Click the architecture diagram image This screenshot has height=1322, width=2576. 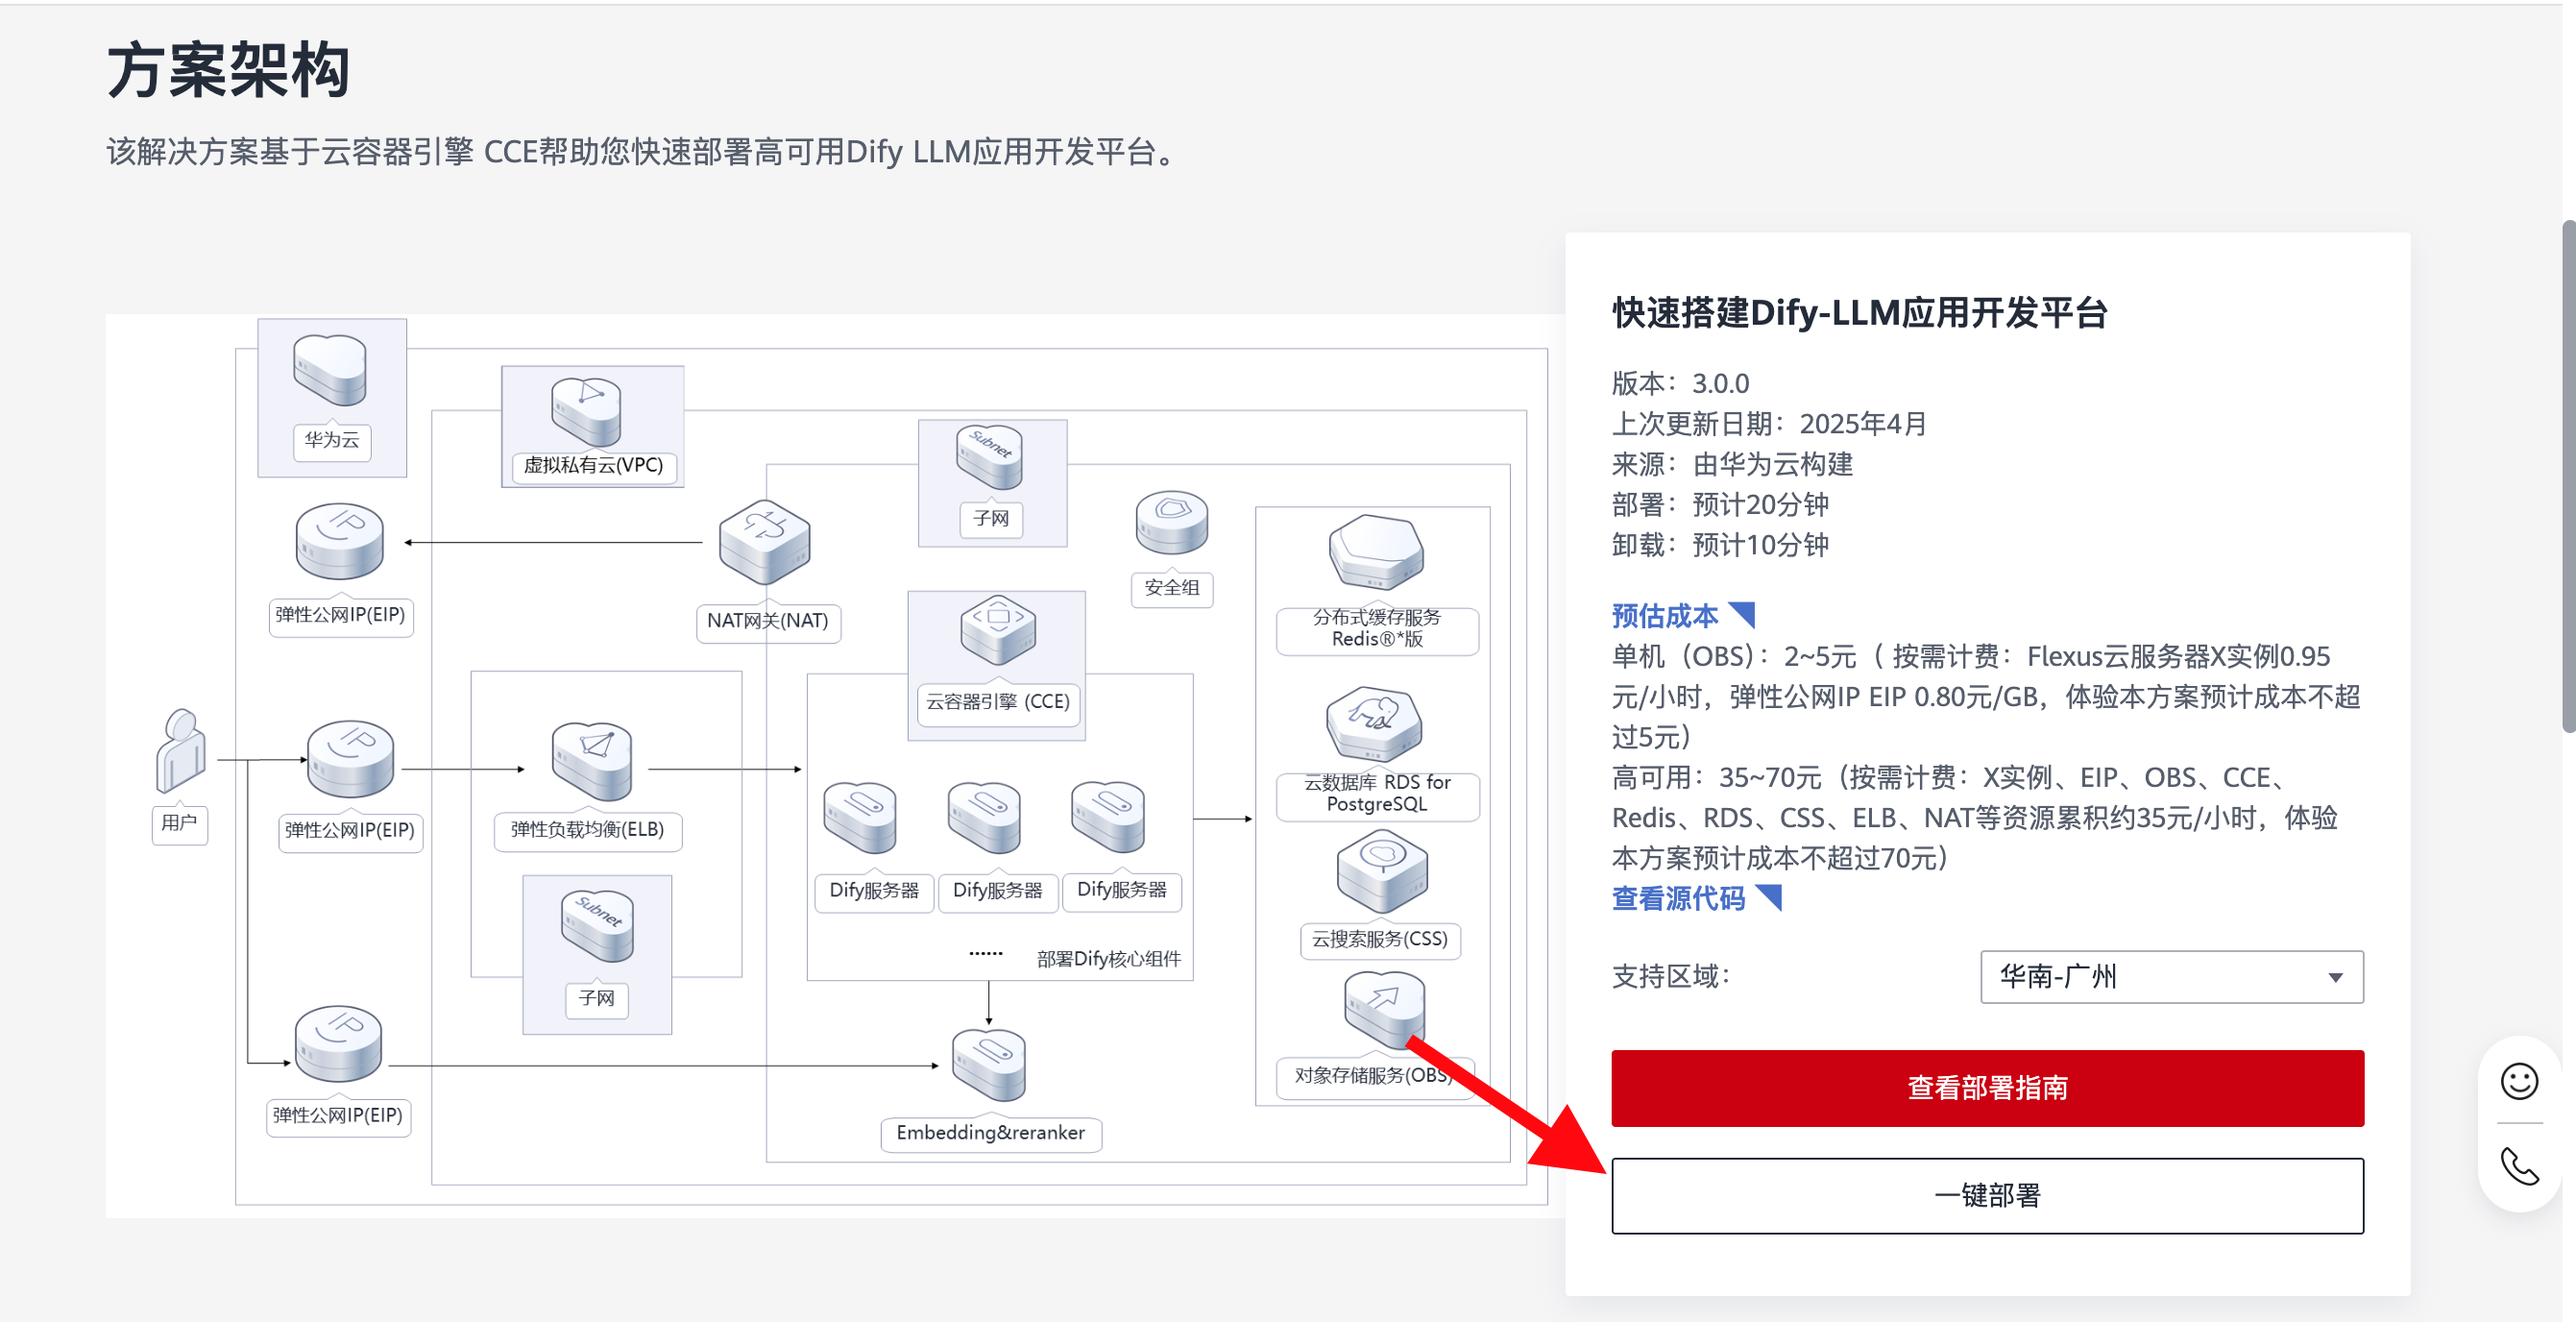835,765
